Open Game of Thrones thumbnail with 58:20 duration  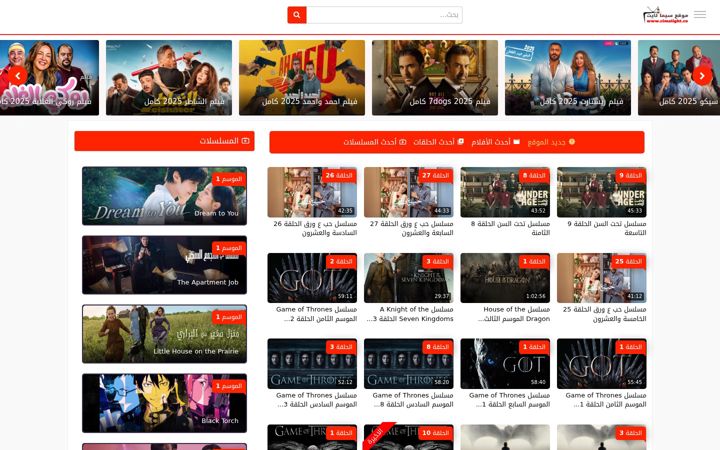click(409, 364)
